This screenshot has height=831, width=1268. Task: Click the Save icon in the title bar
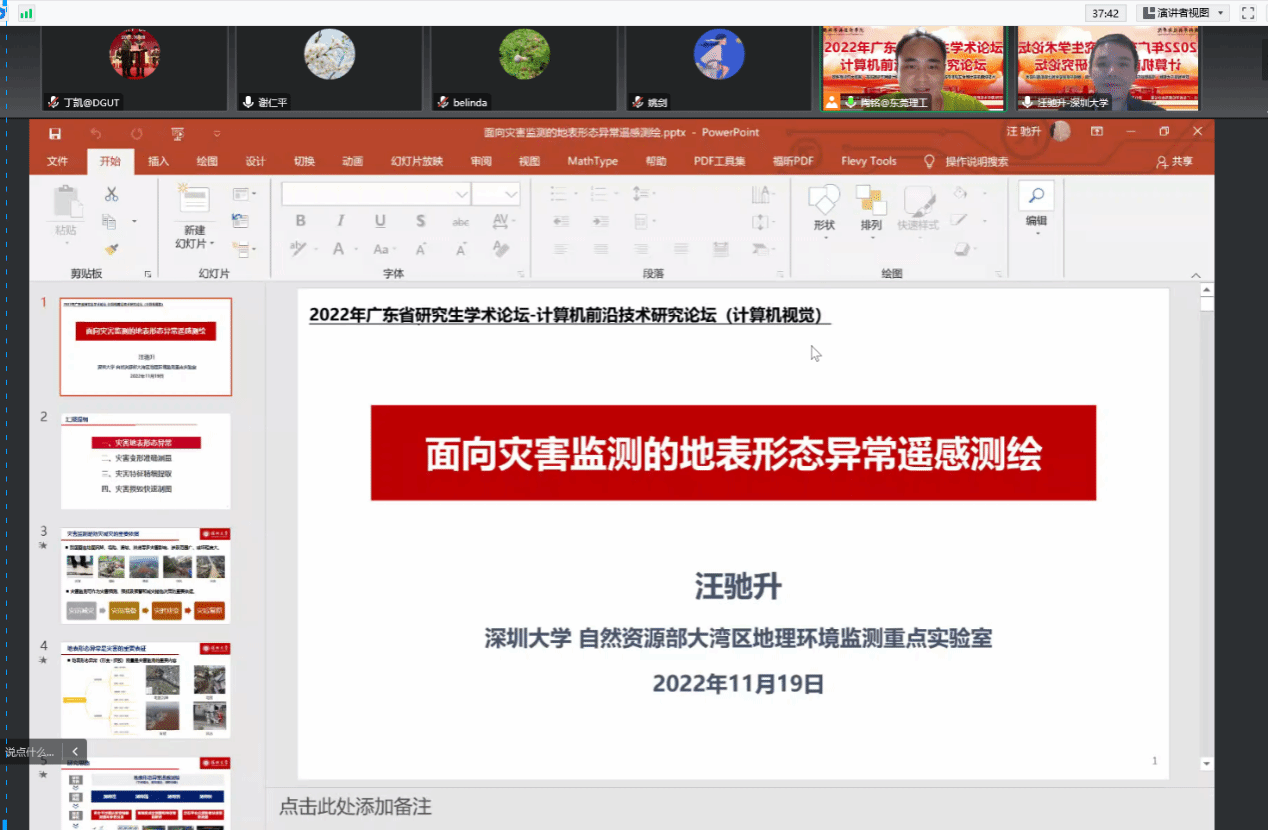pos(55,133)
